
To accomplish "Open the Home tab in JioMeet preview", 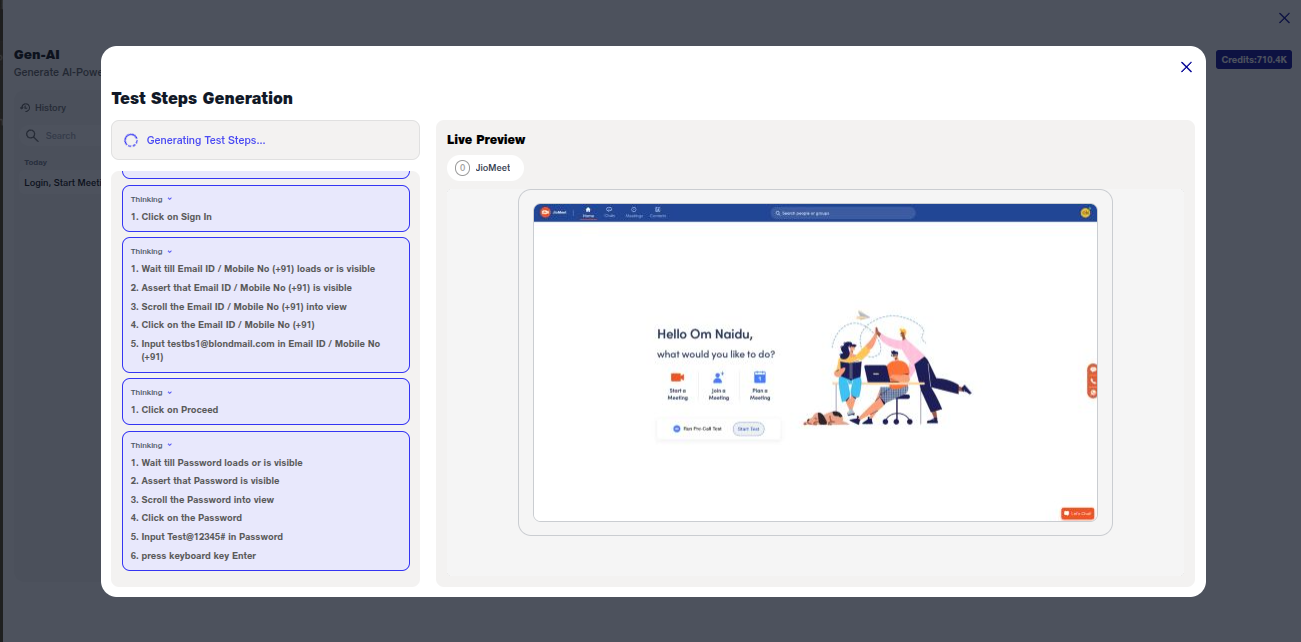I will pos(588,212).
